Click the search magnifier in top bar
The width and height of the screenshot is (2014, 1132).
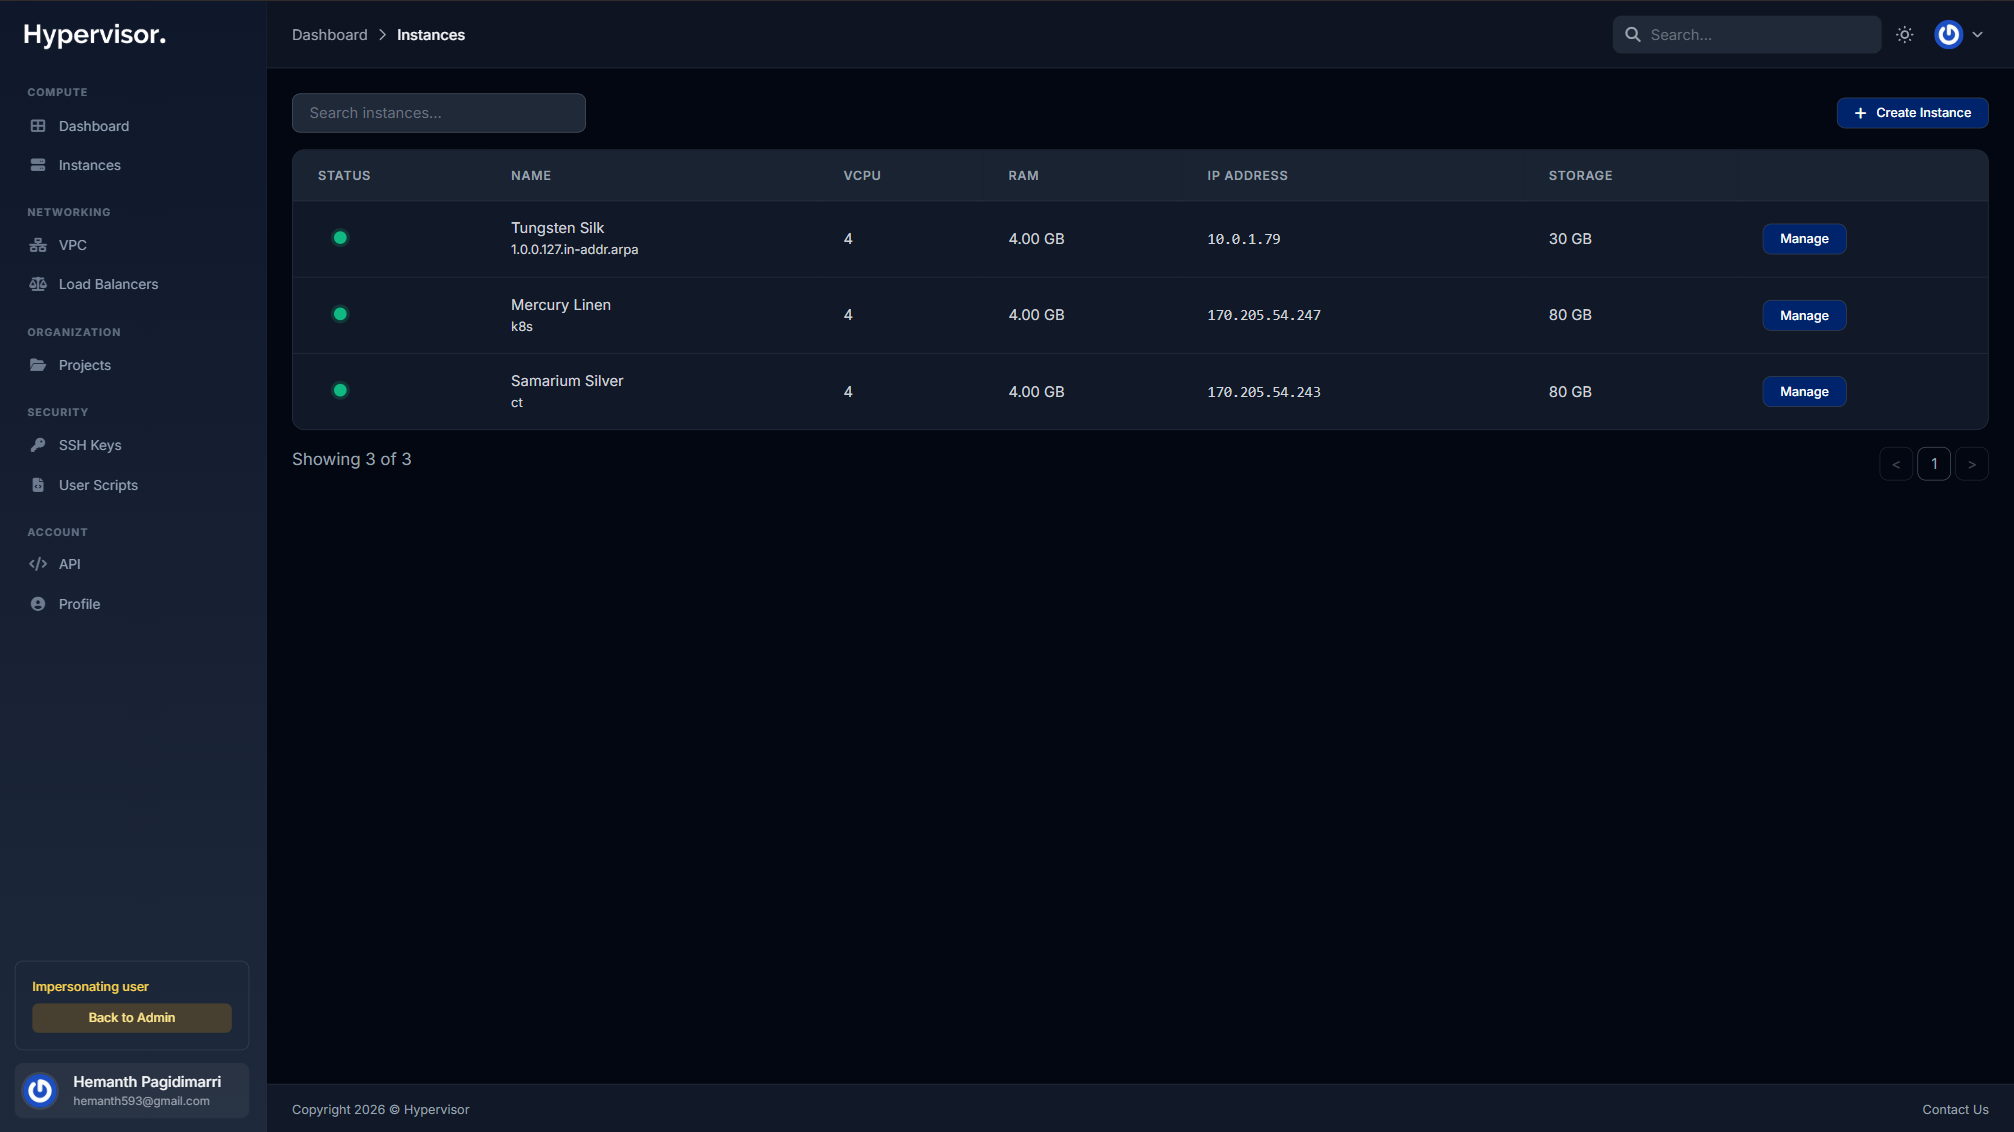1633,34
